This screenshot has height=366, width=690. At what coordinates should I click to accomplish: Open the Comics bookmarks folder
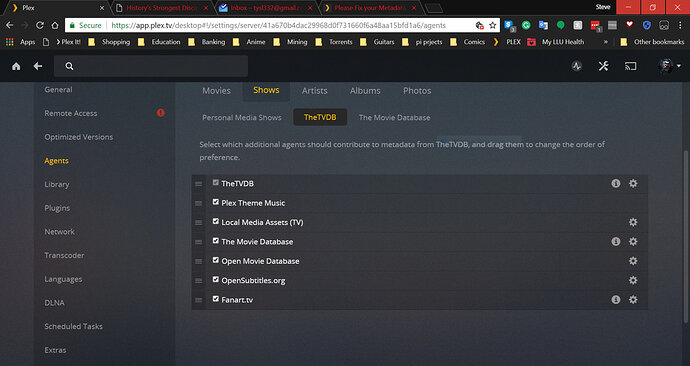[x=468, y=42]
